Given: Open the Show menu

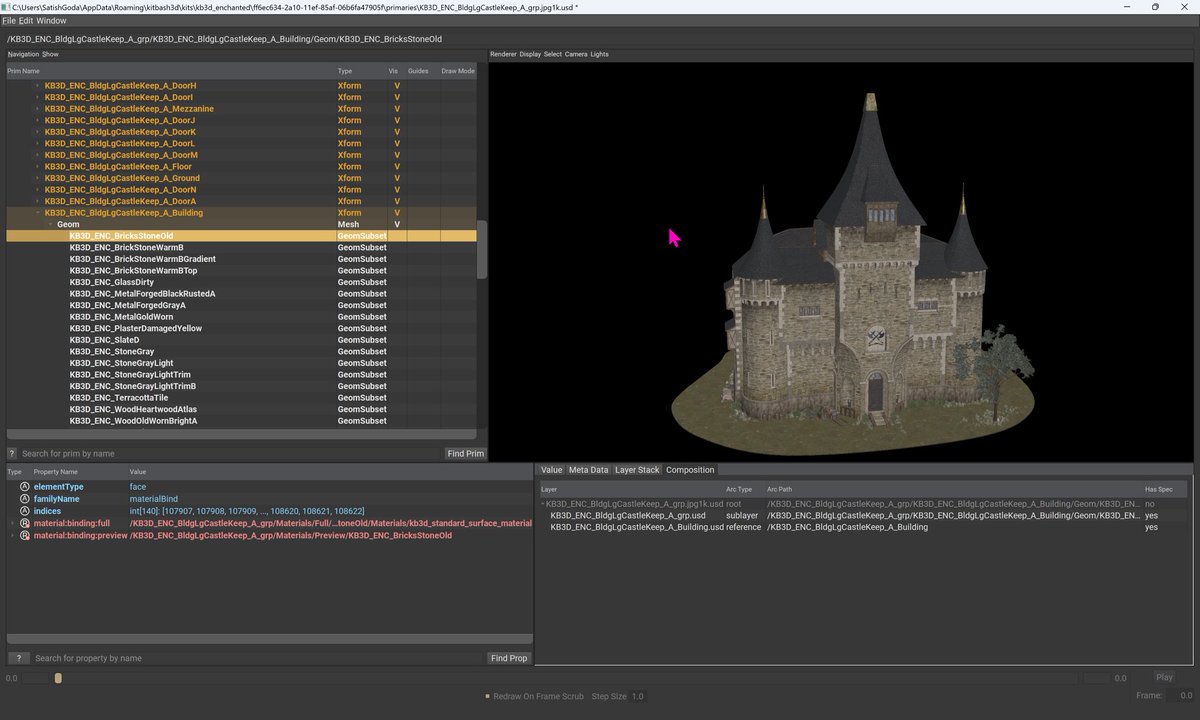Looking at the screenshot, I should click(x=50, y=54).
